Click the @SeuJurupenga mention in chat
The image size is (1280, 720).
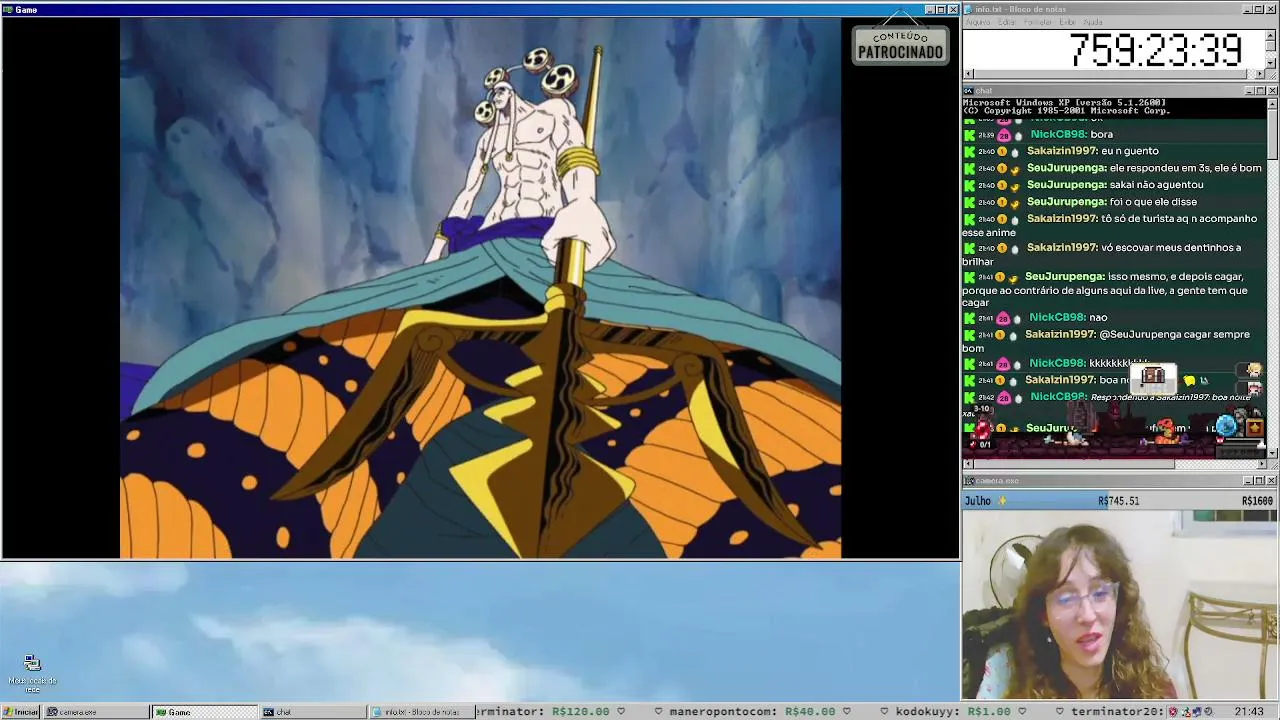click(1139, 334)
